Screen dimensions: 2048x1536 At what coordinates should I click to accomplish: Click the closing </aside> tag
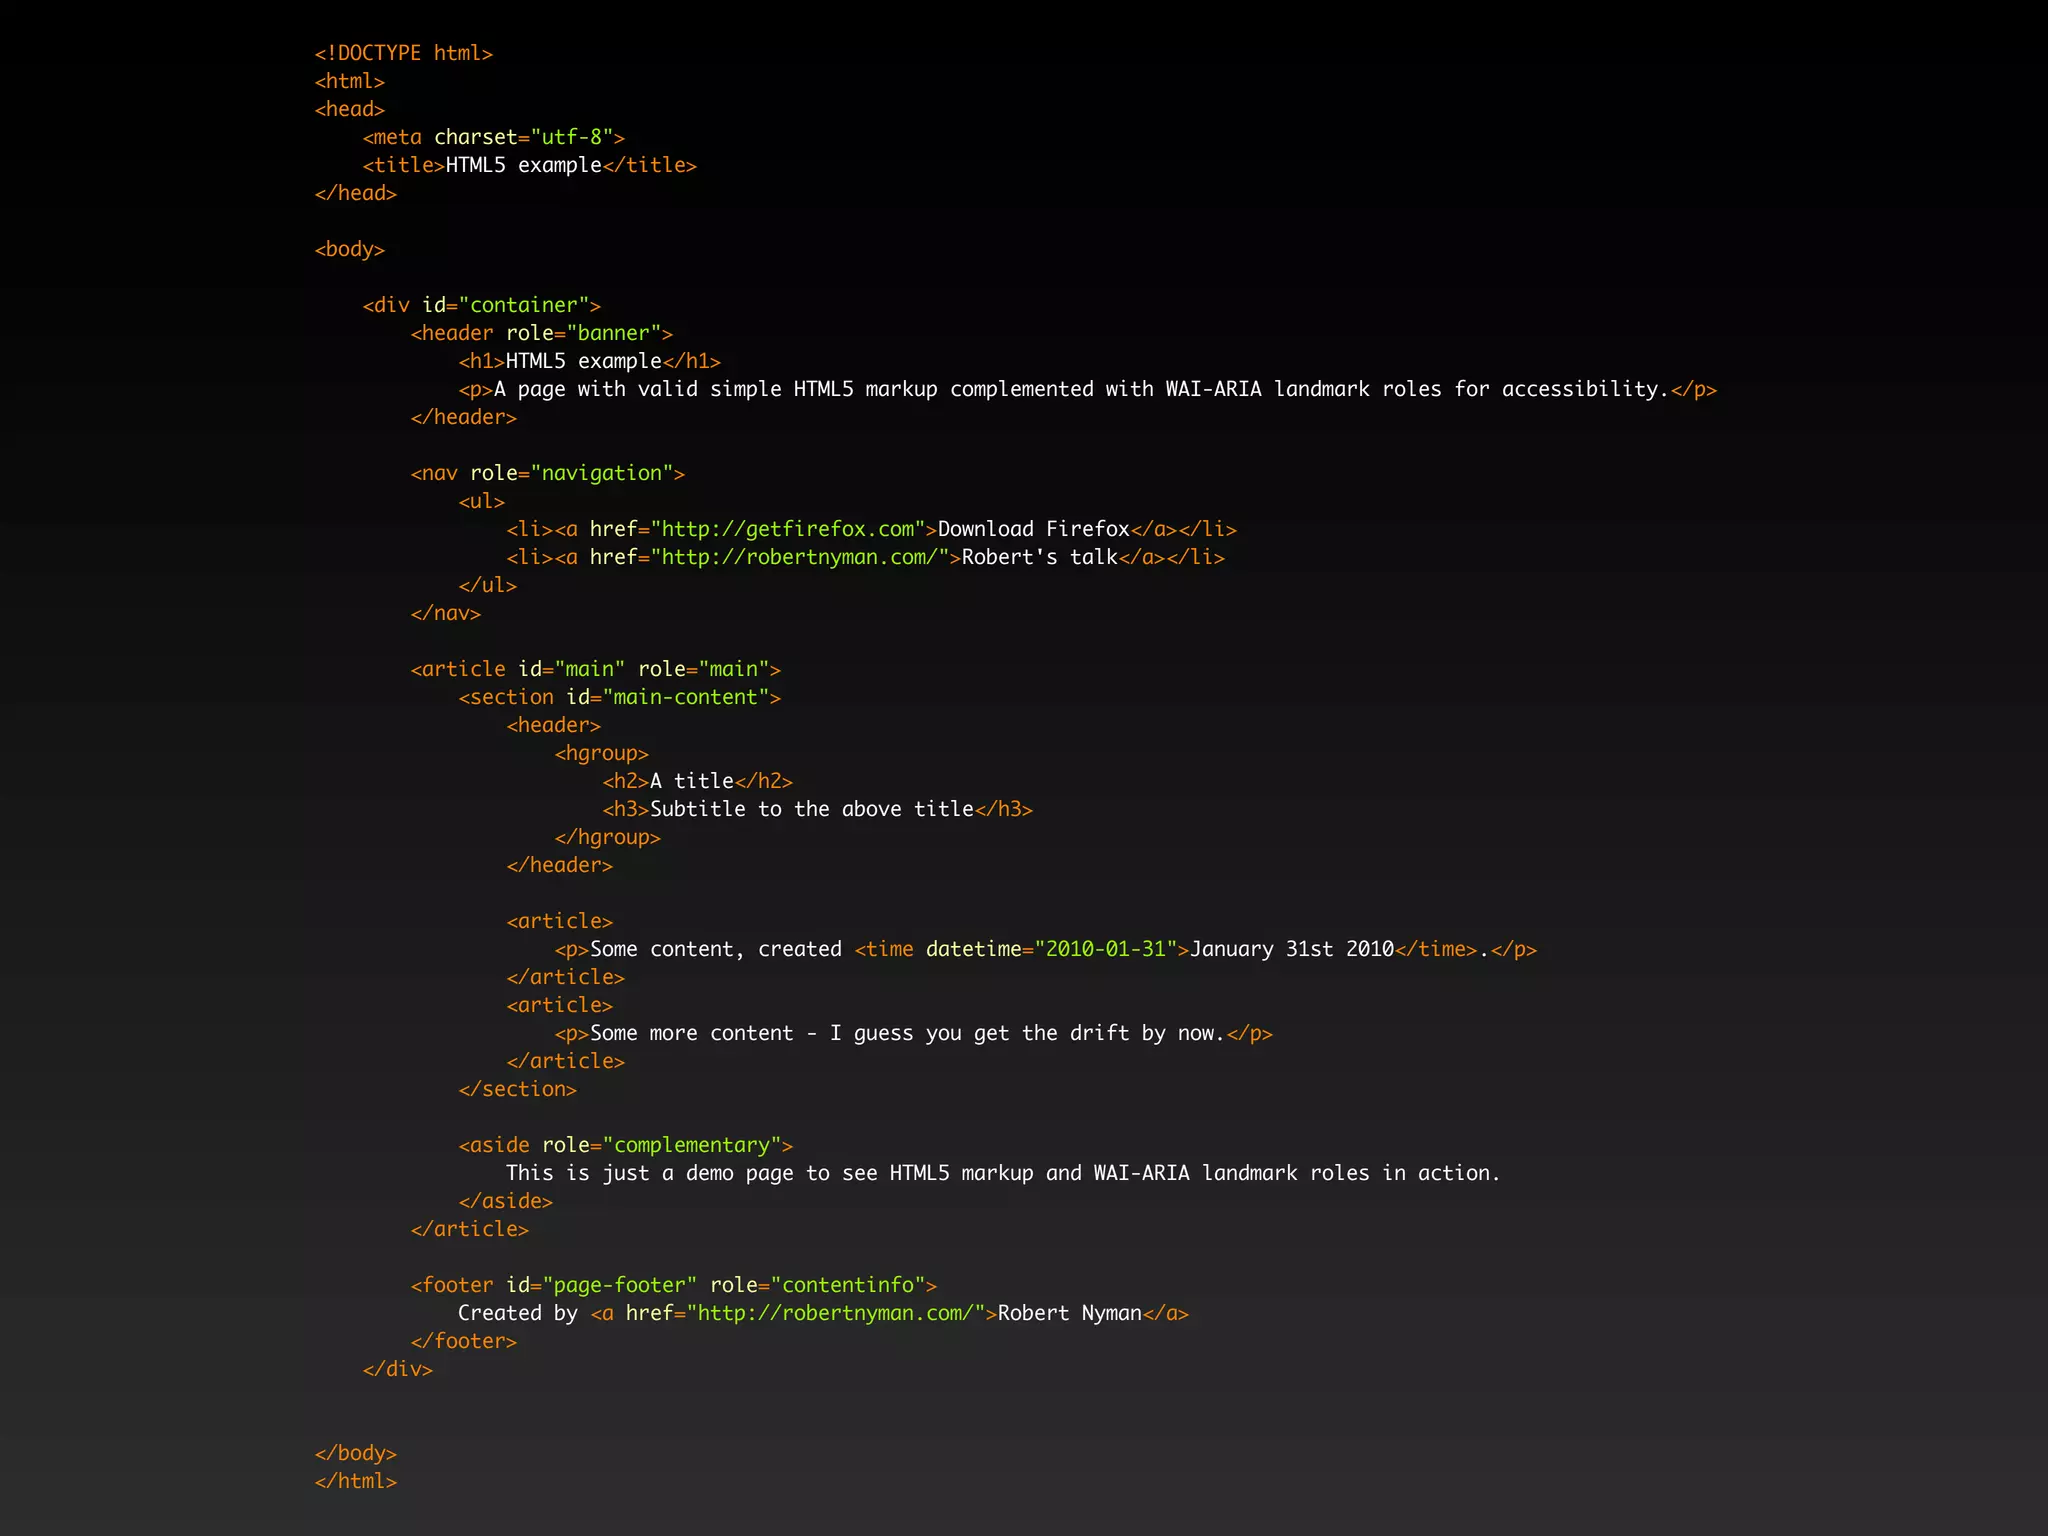tap(506, 1201)
